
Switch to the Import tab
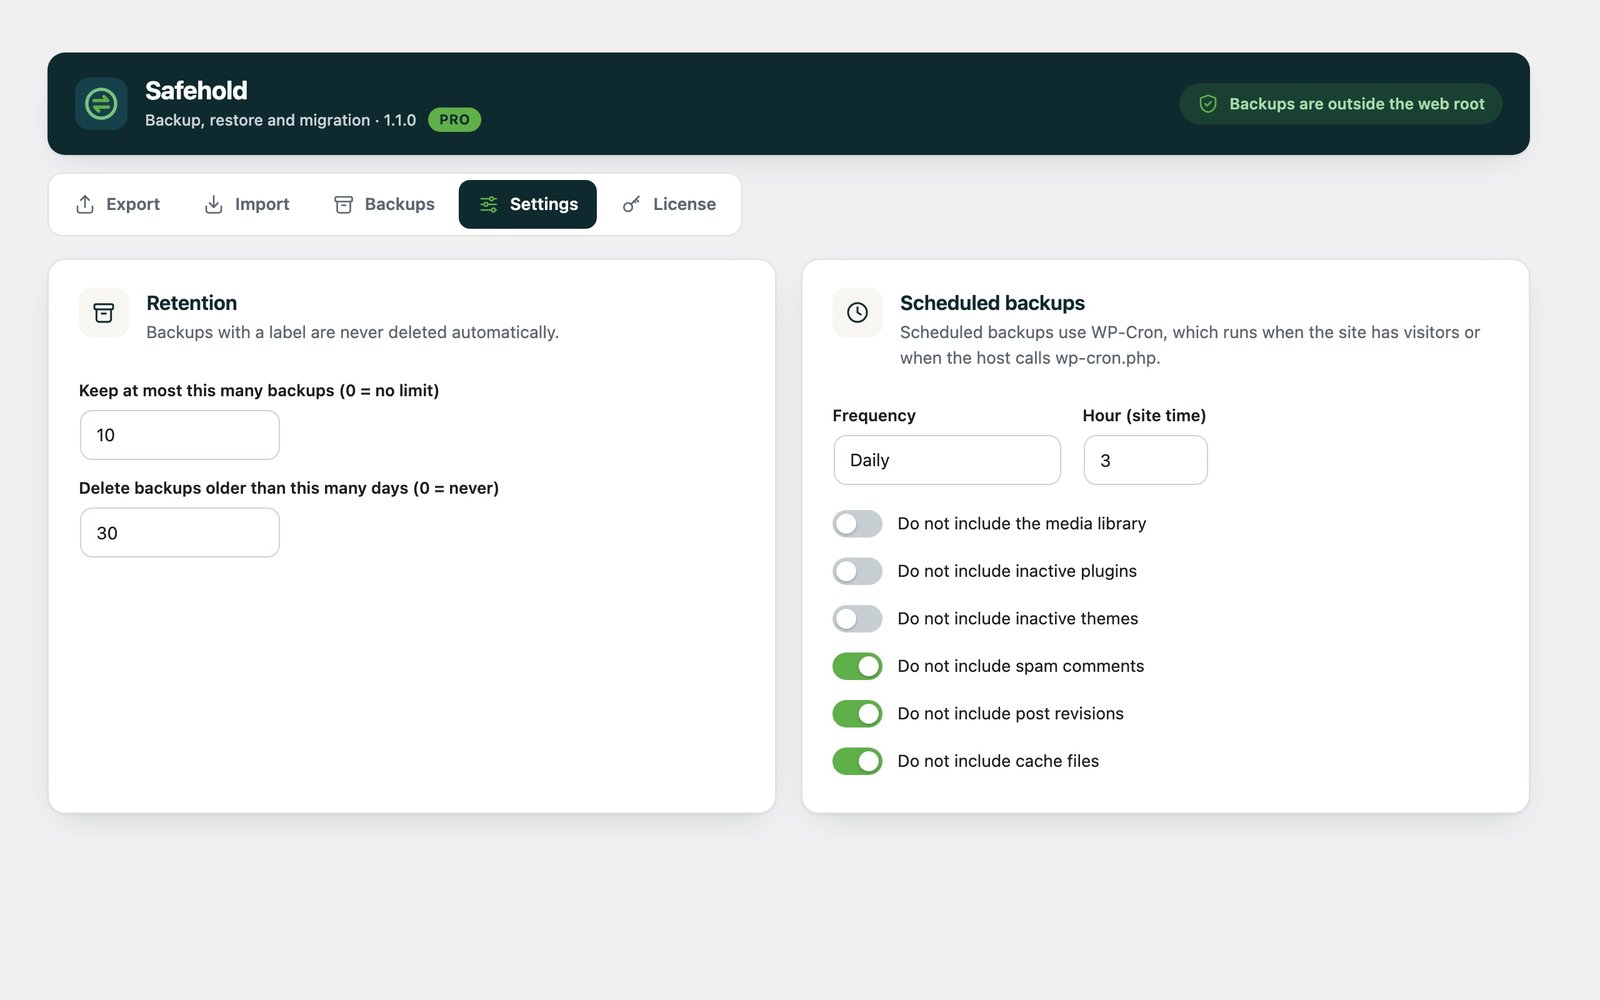[247, 204]
